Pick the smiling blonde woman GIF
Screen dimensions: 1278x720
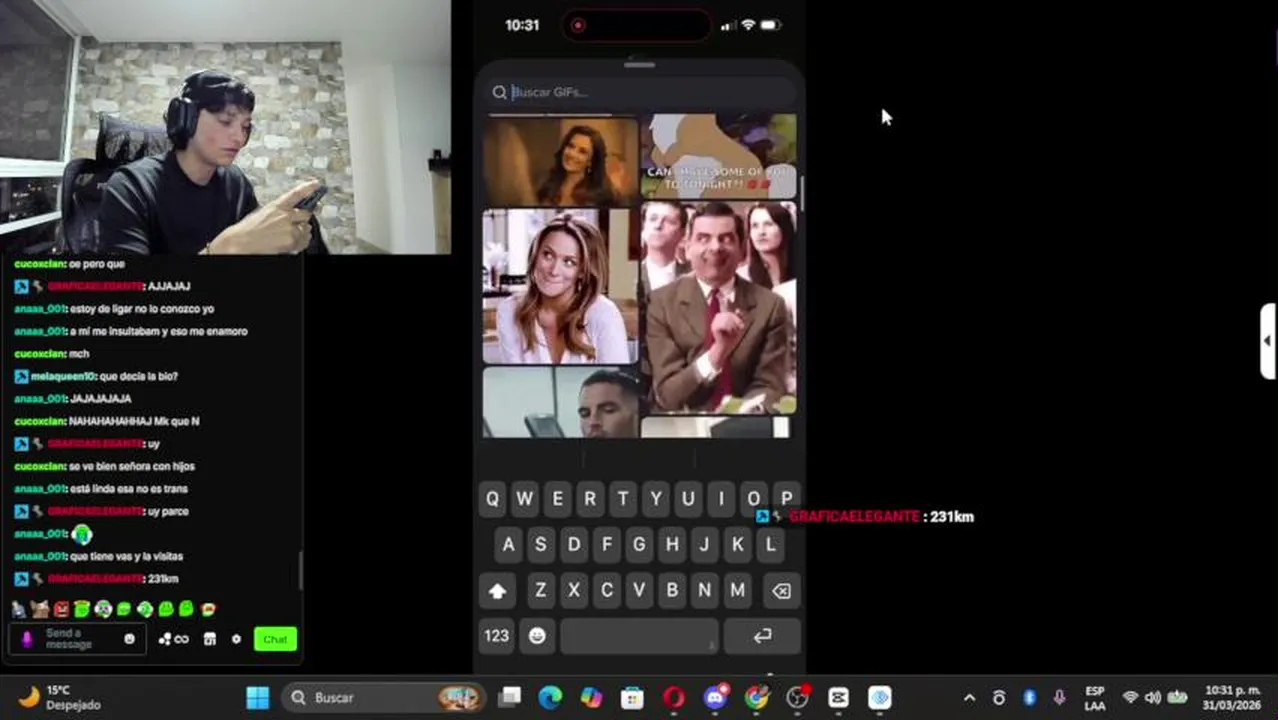point(560,286)
